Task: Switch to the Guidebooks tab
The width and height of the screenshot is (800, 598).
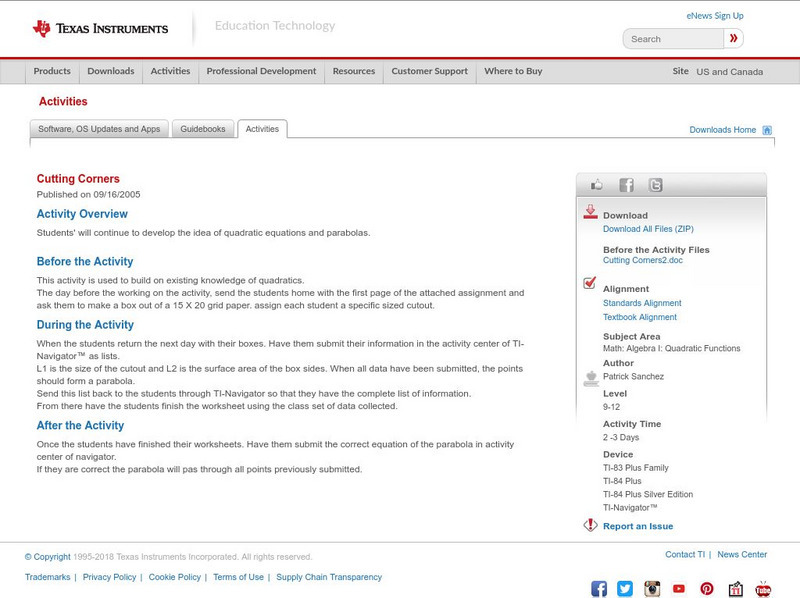Action: 203,129
